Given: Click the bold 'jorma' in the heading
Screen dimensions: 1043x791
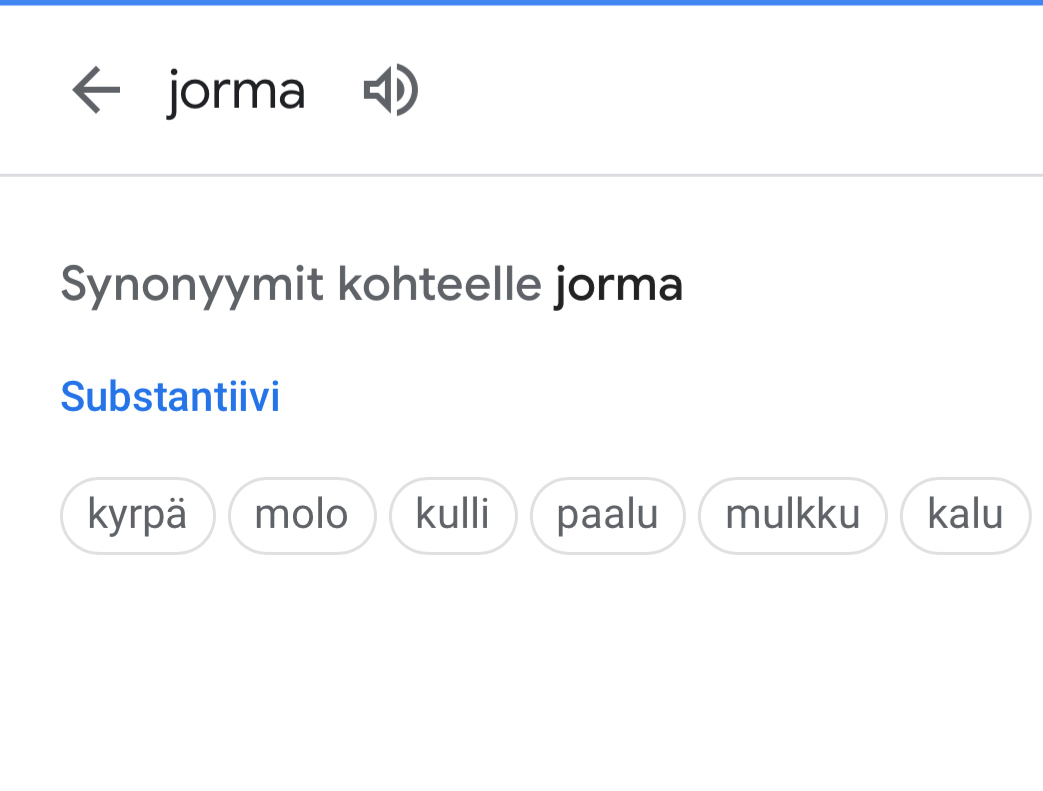Looking at the screenshot, I should click(x=619, y=285).
